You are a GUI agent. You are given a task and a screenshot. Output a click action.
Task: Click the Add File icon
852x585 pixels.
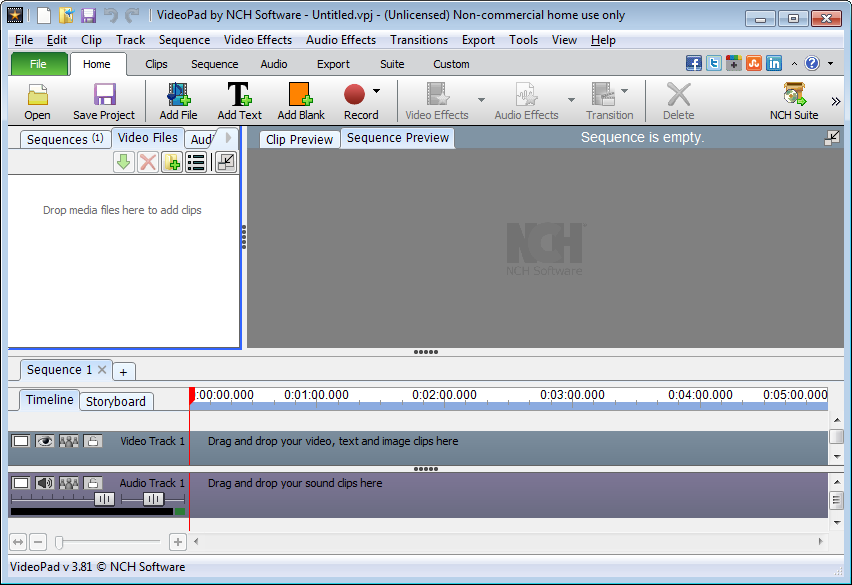(x=178, y=94)
